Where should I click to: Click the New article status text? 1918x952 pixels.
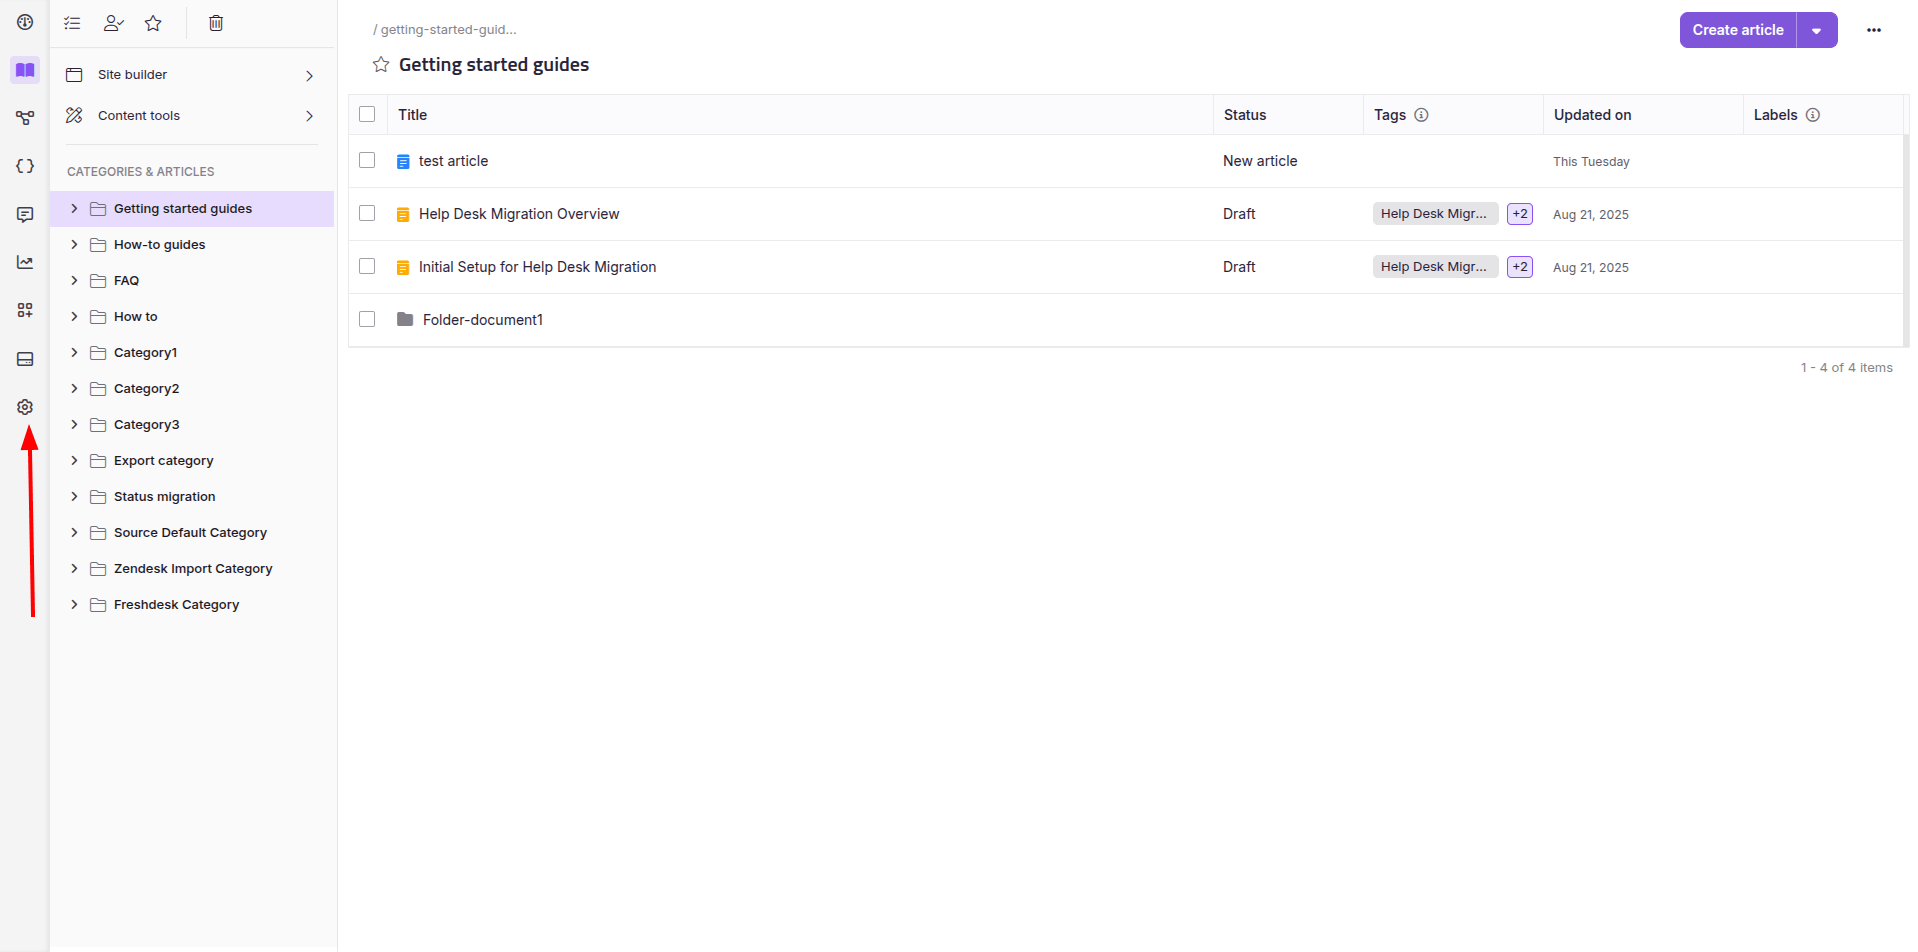(x=1260, y=161)
